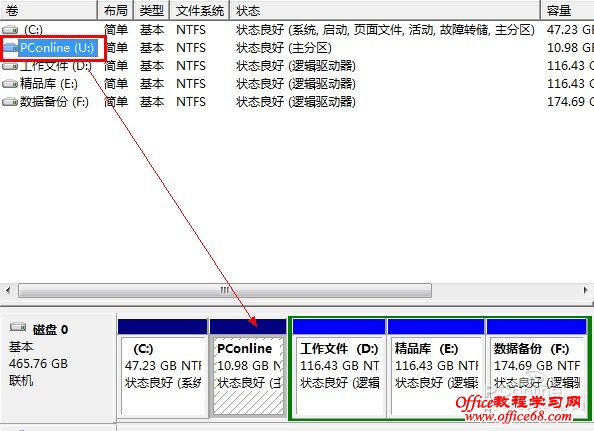Click the 磁盘 0 disk icon
This screenshot has width=594, height=431.
18,327
